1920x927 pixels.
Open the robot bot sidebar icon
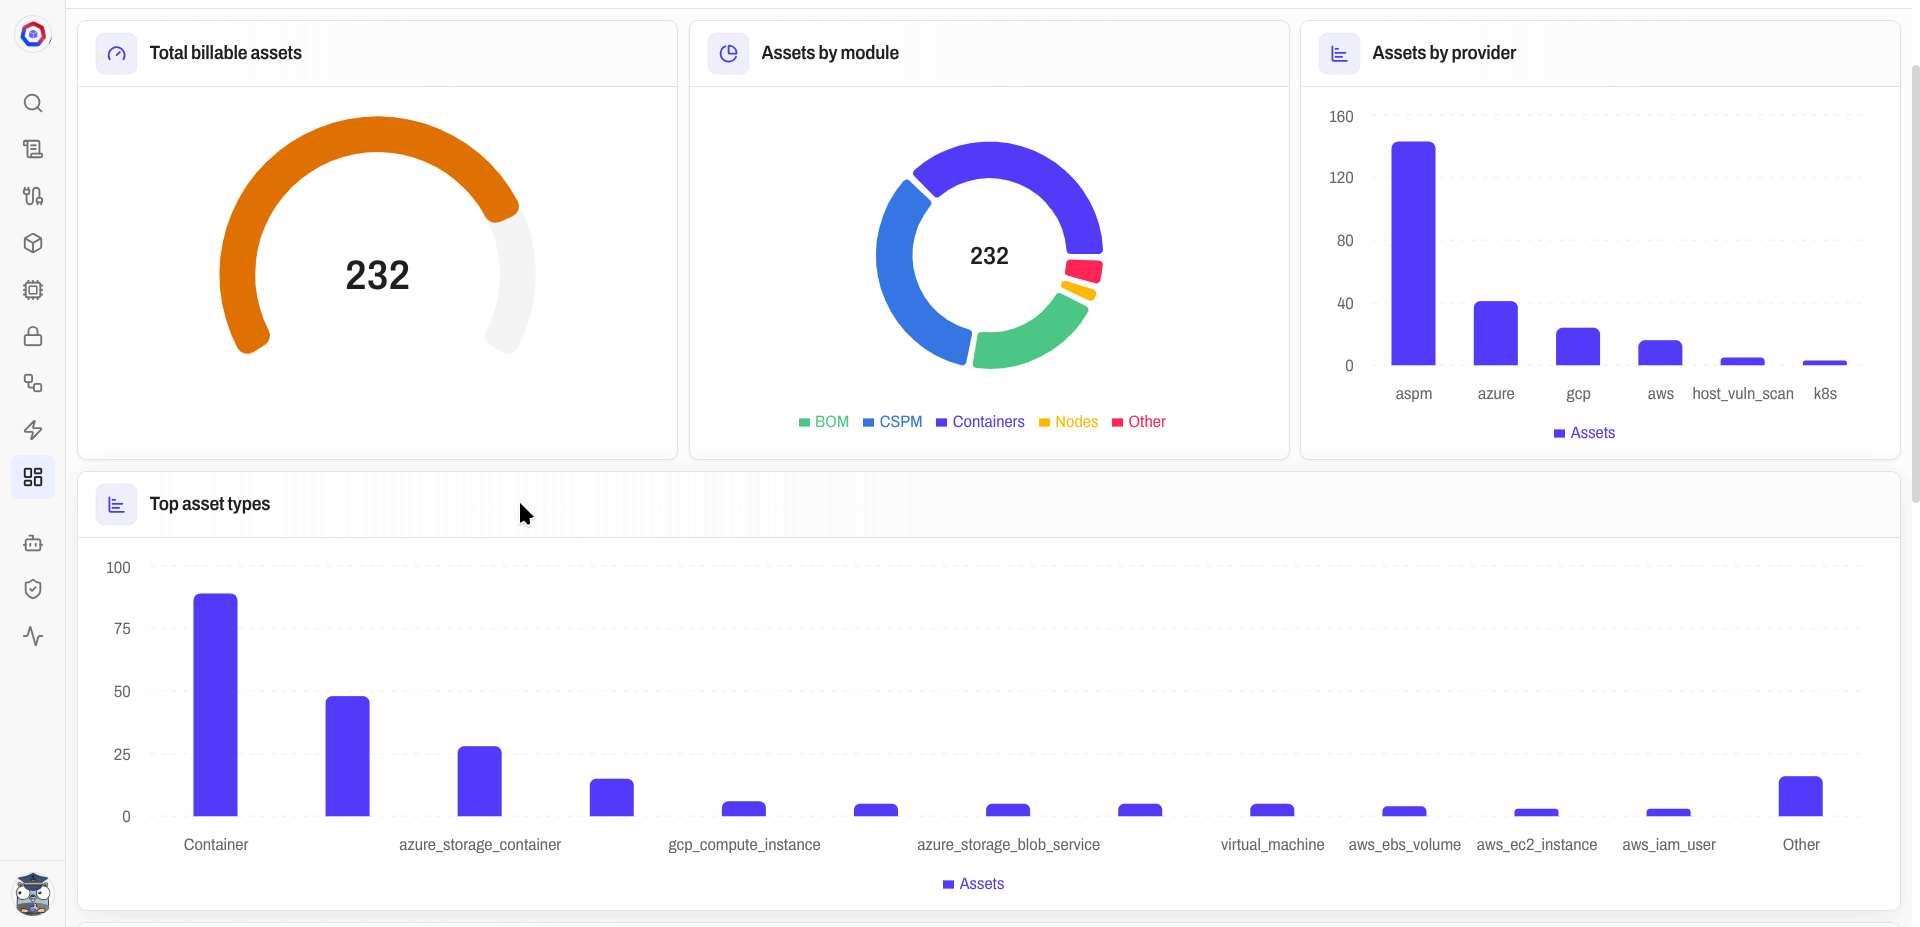tap(33, 543)
